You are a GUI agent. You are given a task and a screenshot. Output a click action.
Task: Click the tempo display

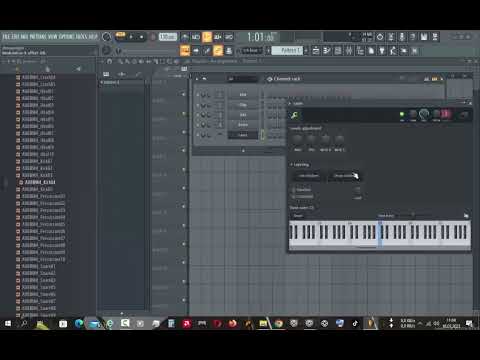point(168,37)
